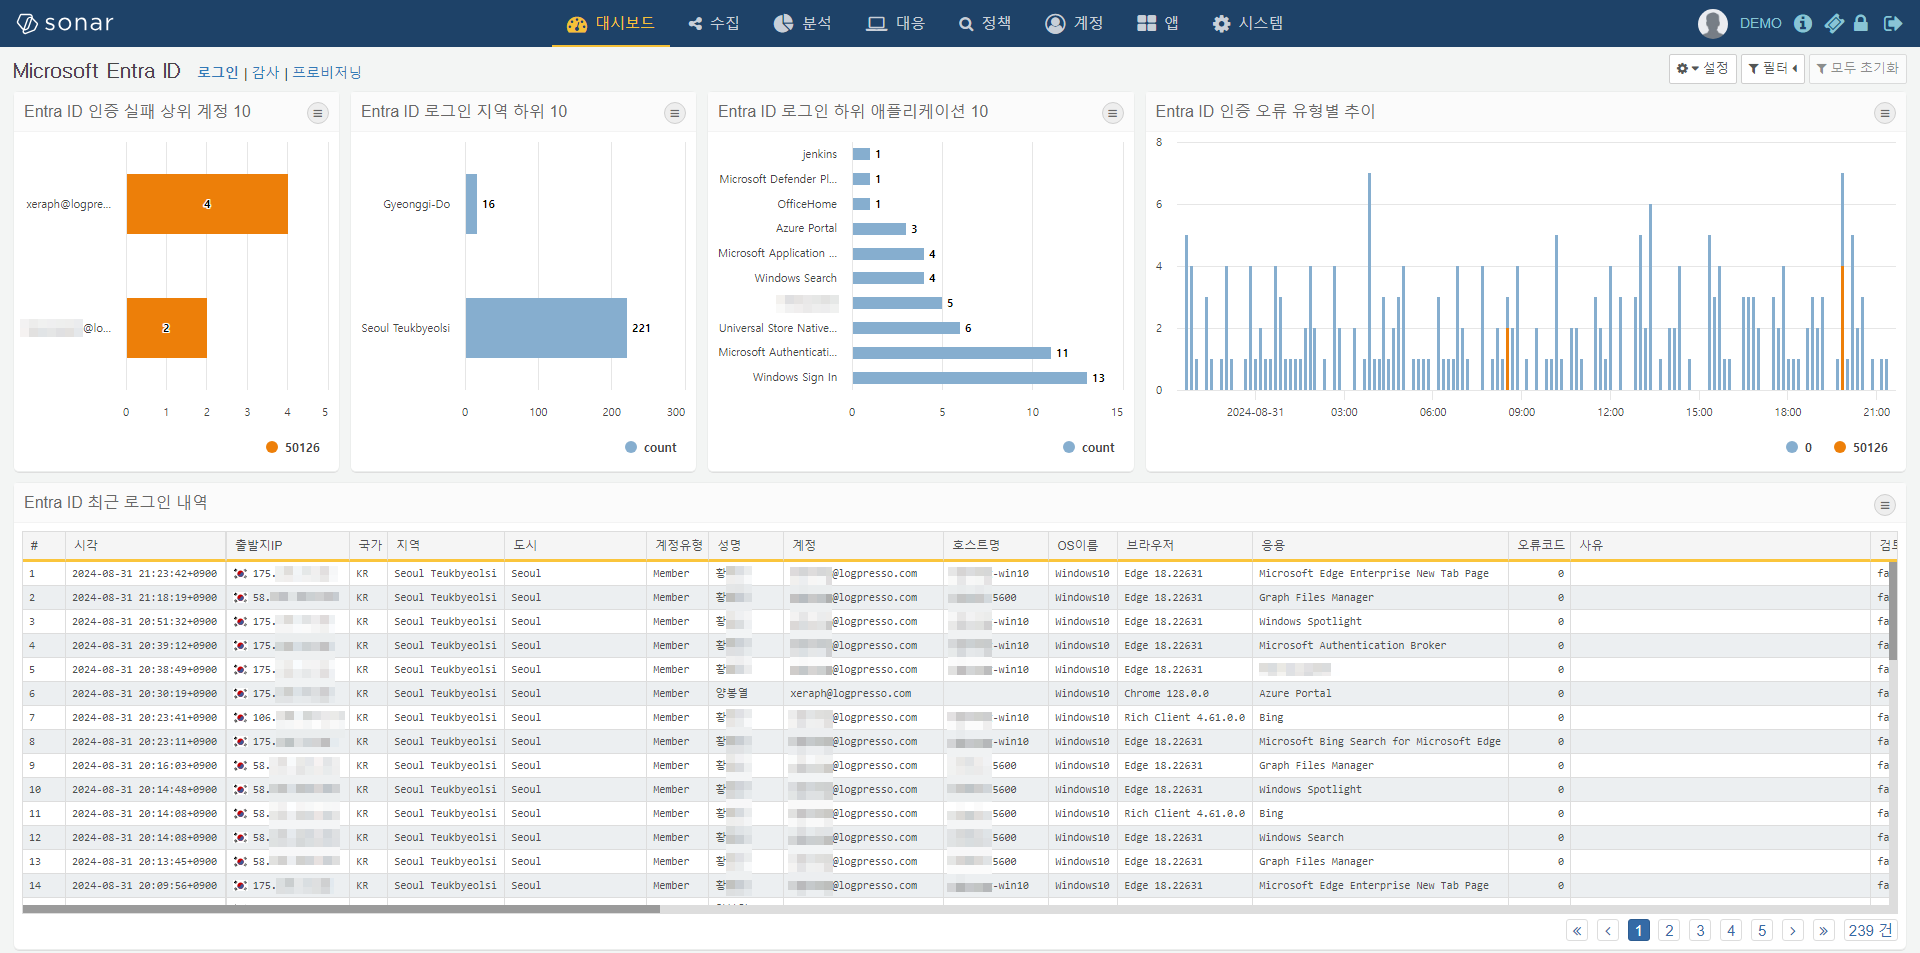Click timestamp 2024-08-31 21:23:42+0900

point(144,574)
